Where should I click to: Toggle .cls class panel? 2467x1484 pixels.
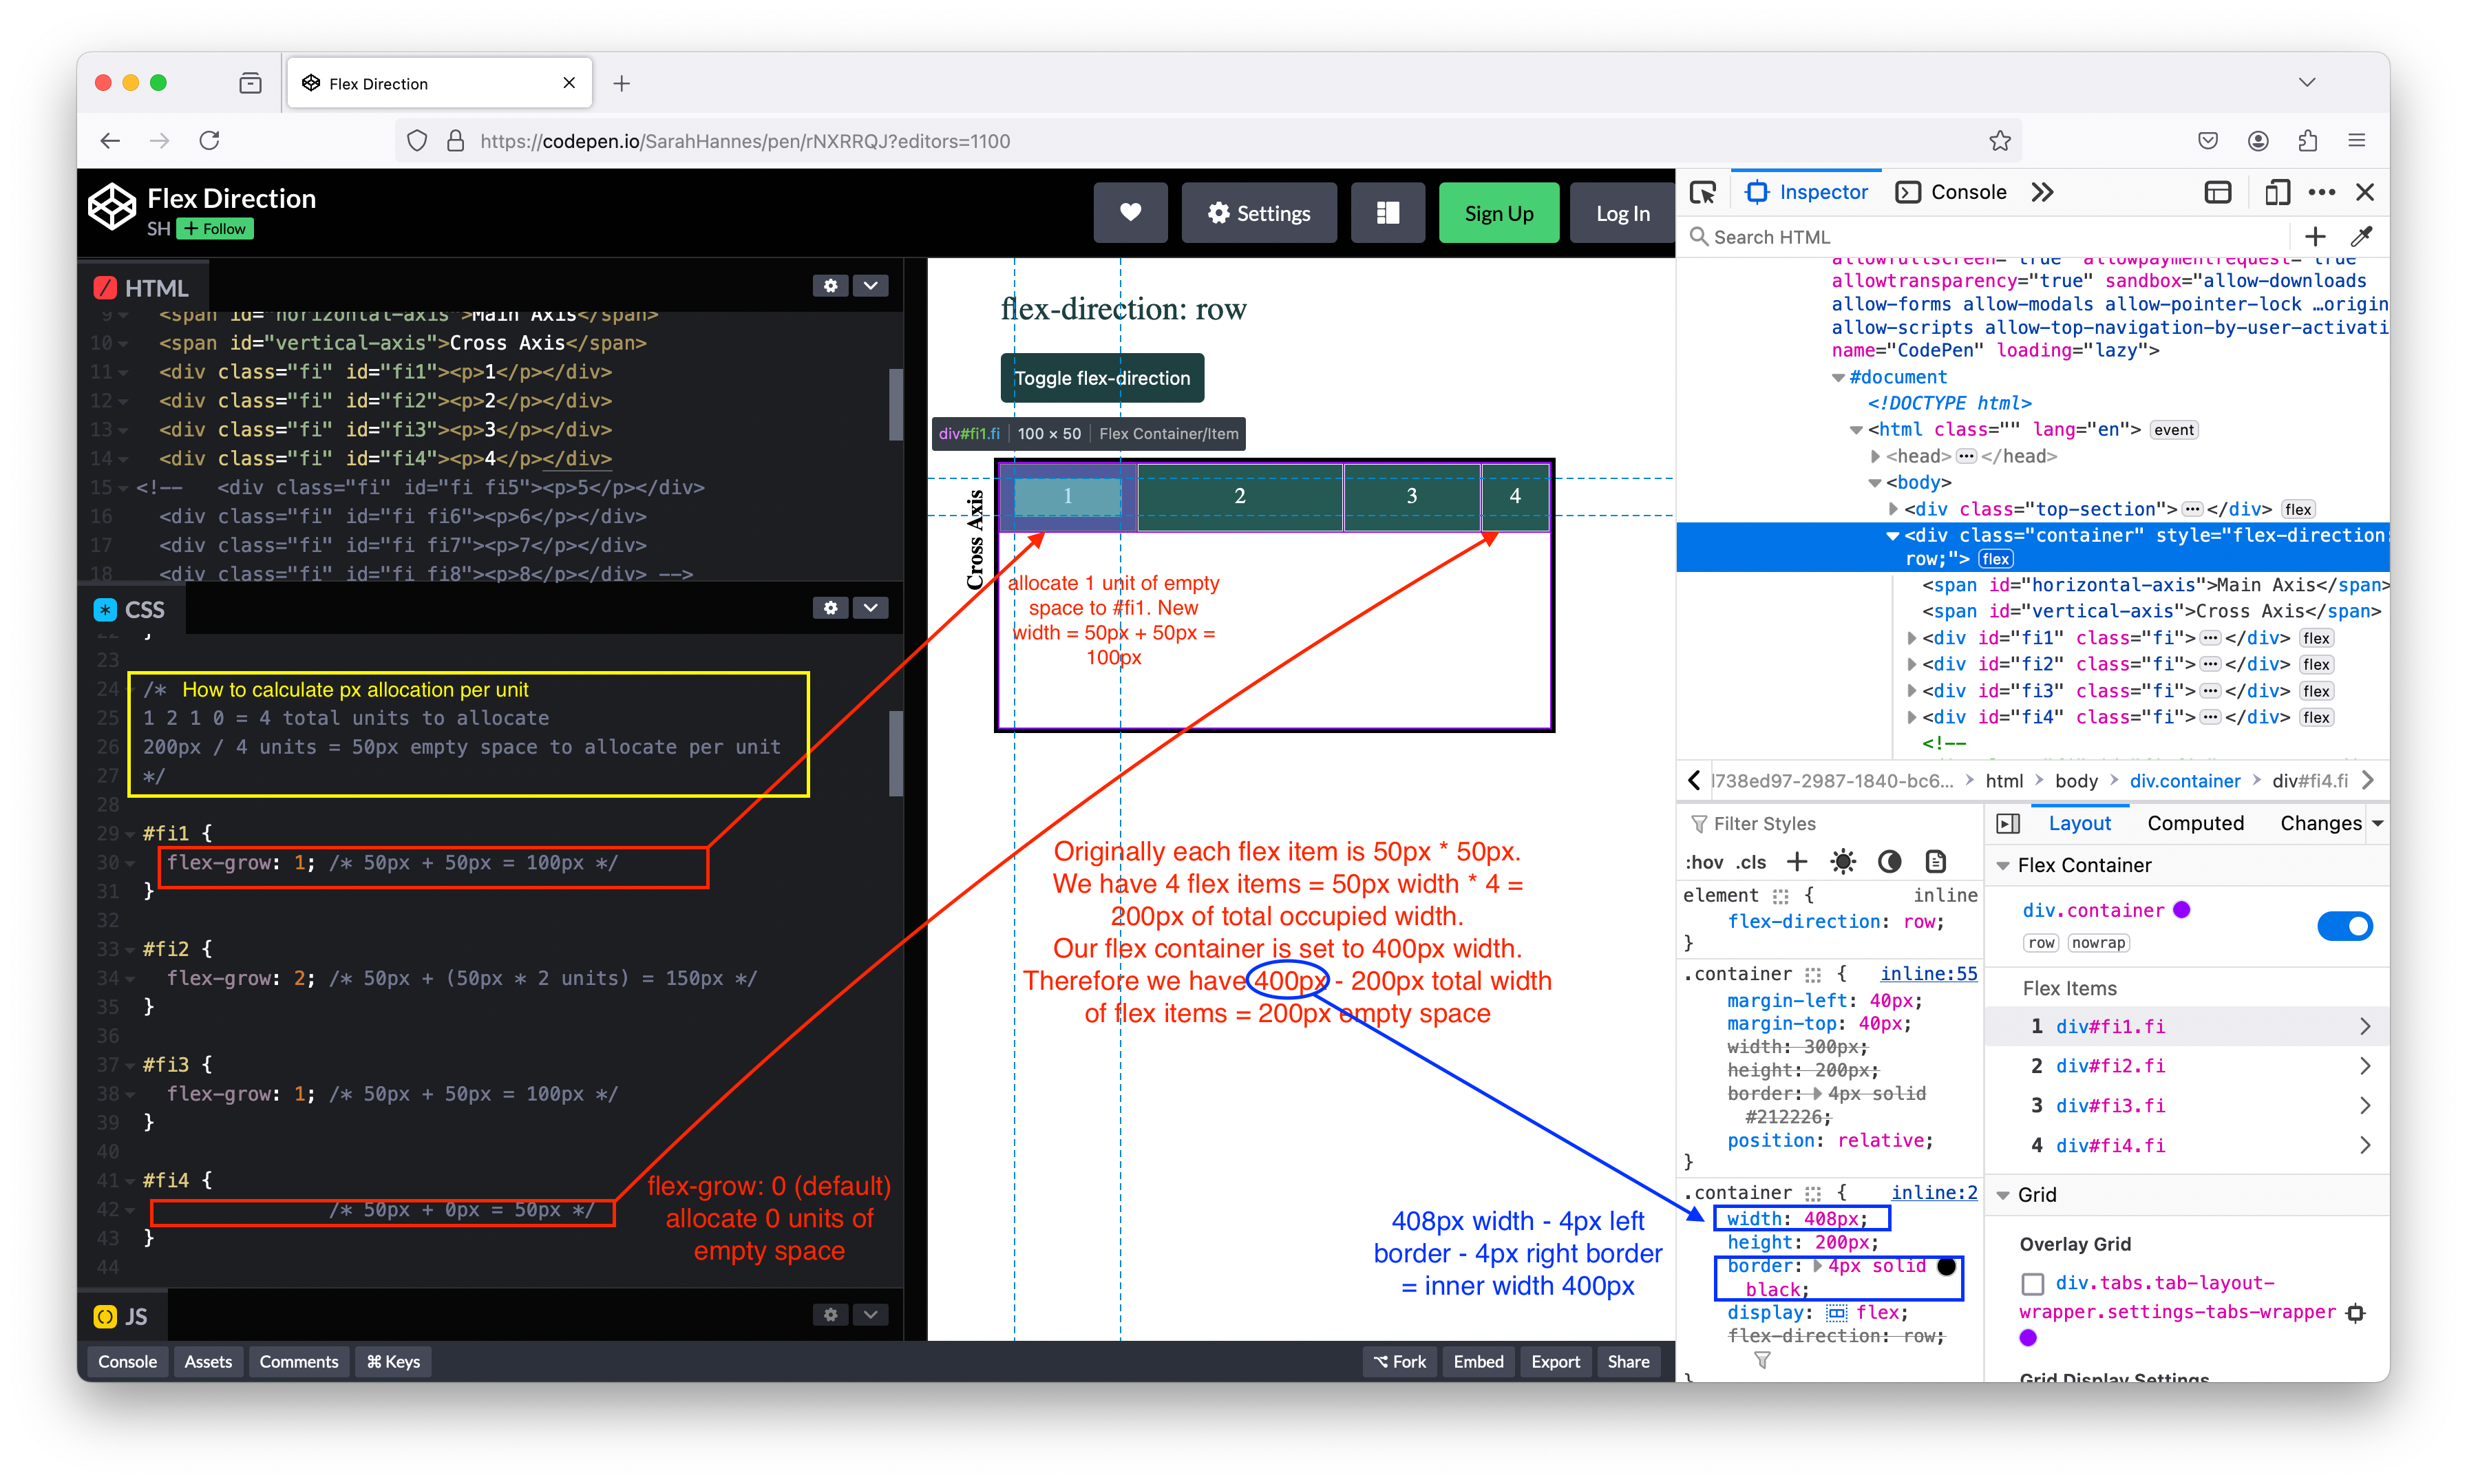[x=1751, y=862]
